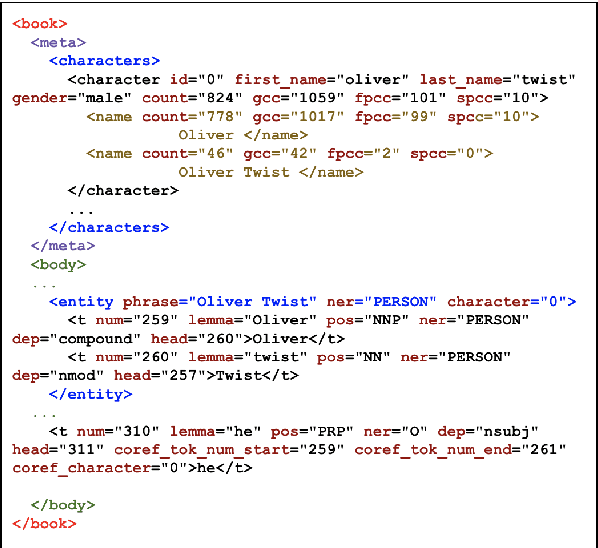This screenshot has width=598, height=548.
Task: Select the closing </characters> tag
Action: [109, 227]
